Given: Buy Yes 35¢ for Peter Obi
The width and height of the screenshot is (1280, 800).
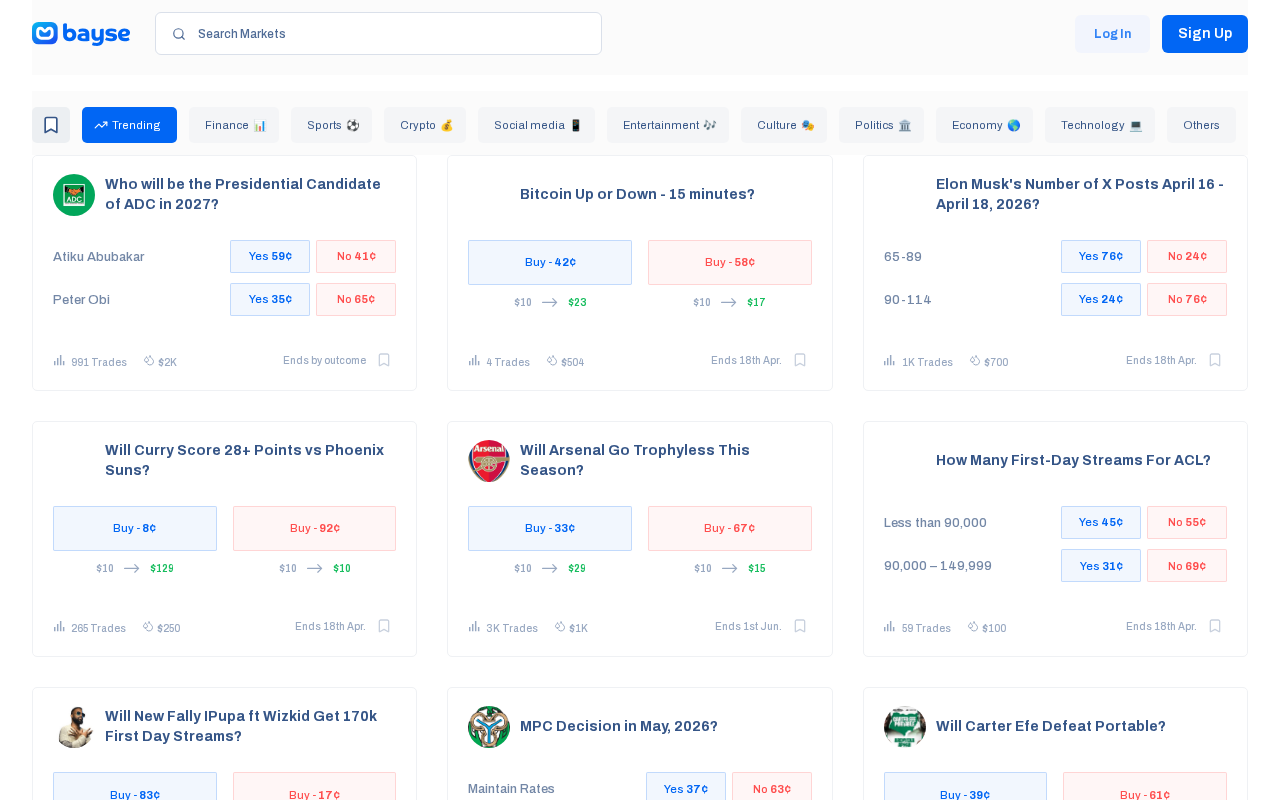Looking at the screenshot, I should tap(270, 300).
